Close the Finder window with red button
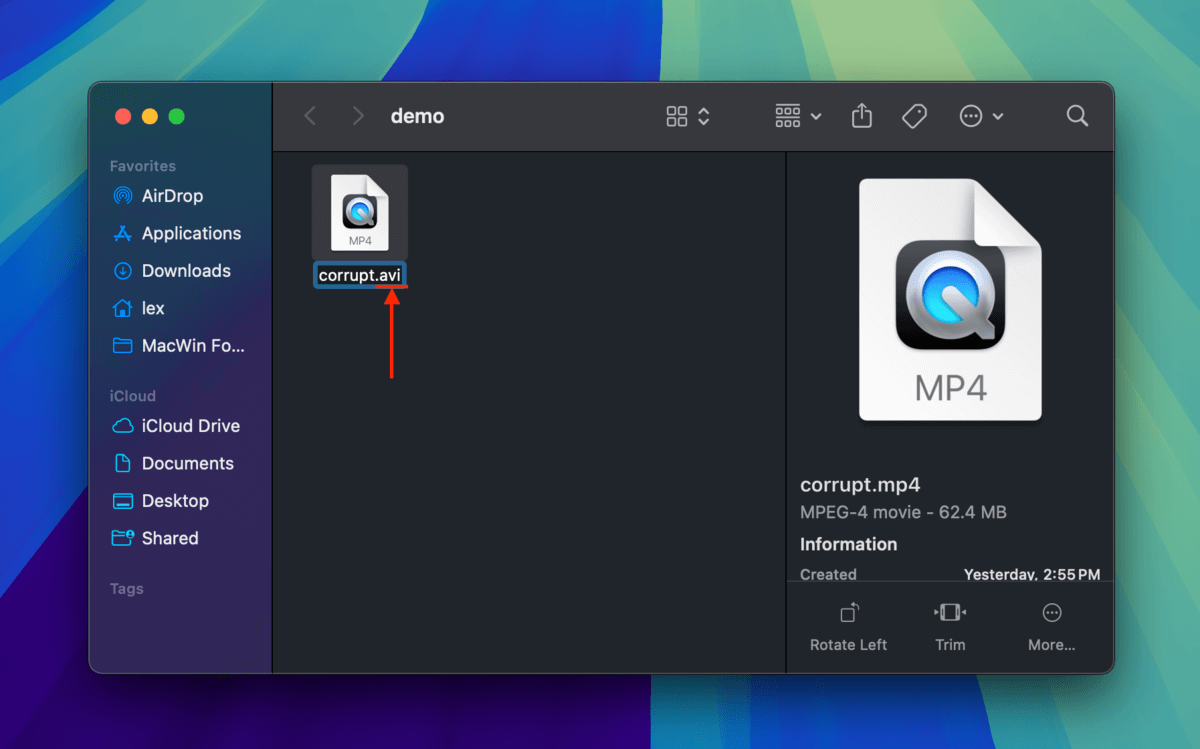This screenshot has height=749, width=1200. coord(123,116)
